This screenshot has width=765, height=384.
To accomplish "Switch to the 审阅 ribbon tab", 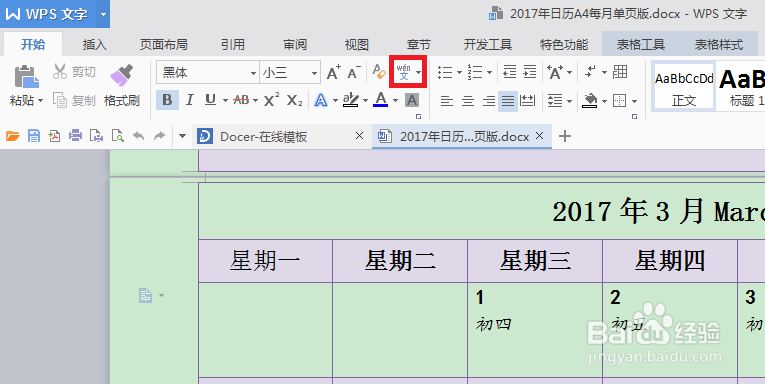I will coord(295,44).
